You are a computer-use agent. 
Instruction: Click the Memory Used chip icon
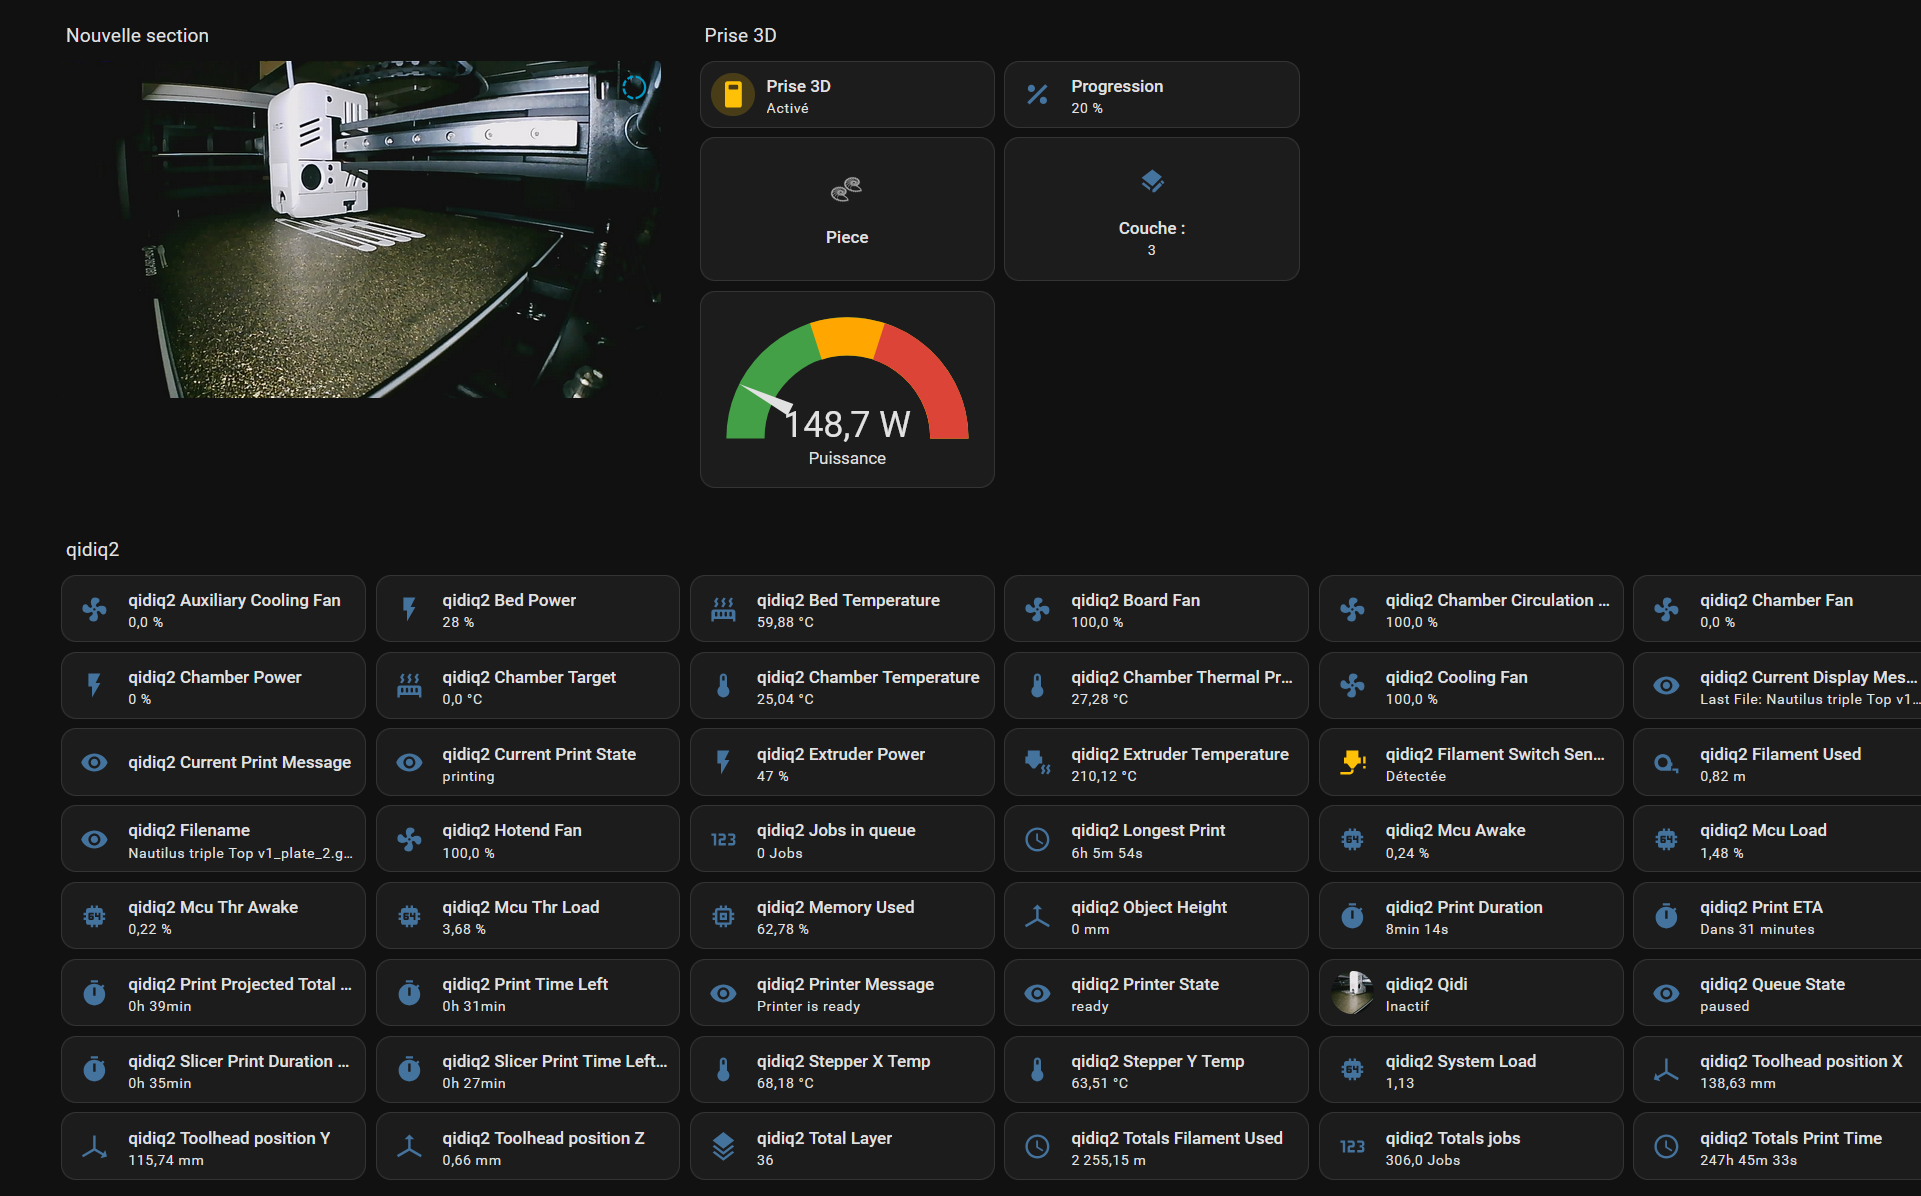click(723, 916)
